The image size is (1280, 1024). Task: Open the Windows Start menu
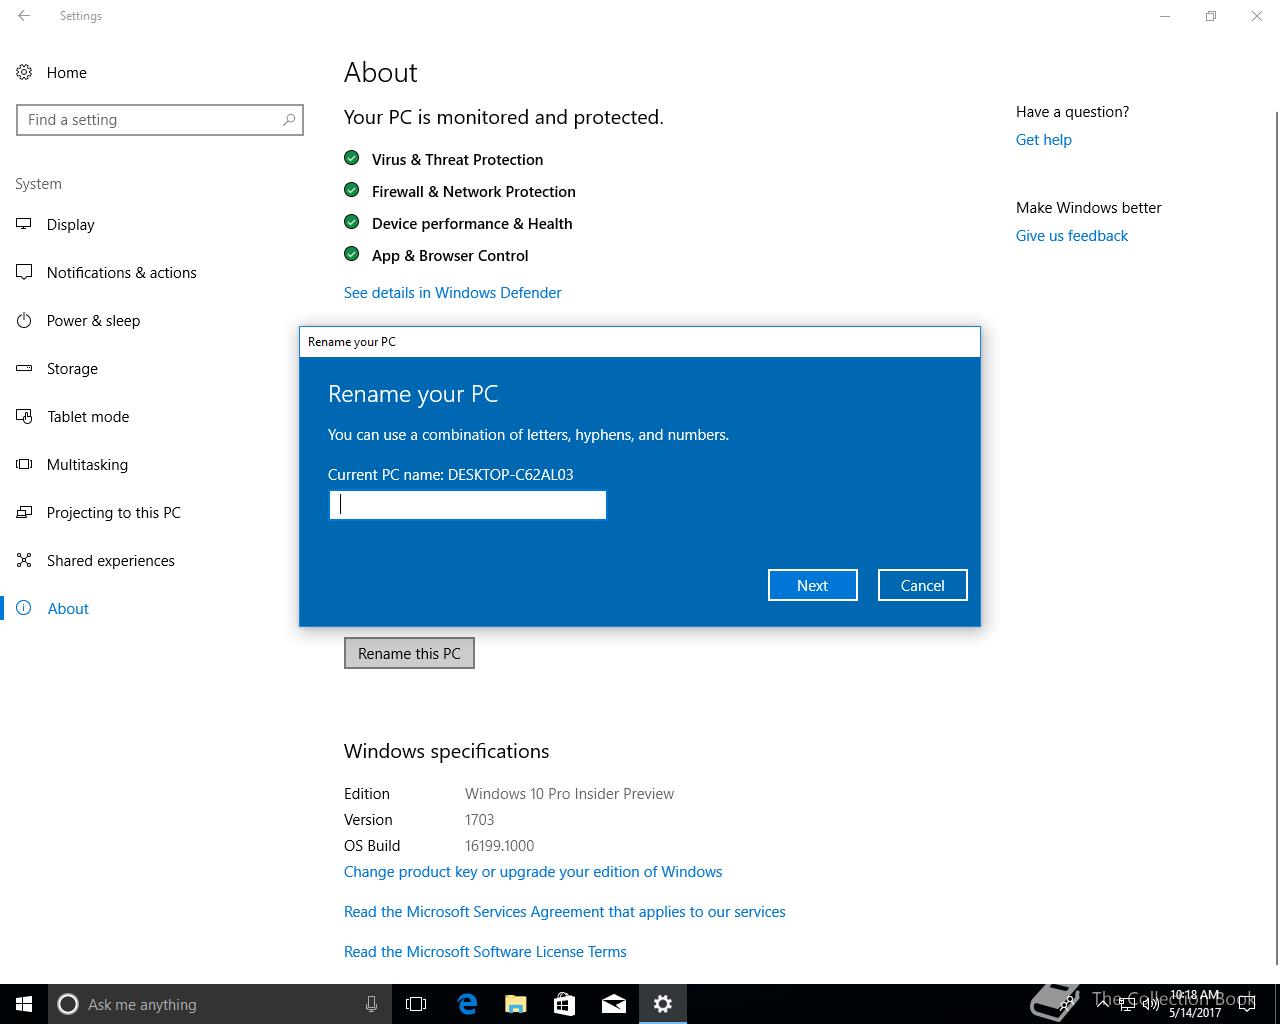[24, 1004]
